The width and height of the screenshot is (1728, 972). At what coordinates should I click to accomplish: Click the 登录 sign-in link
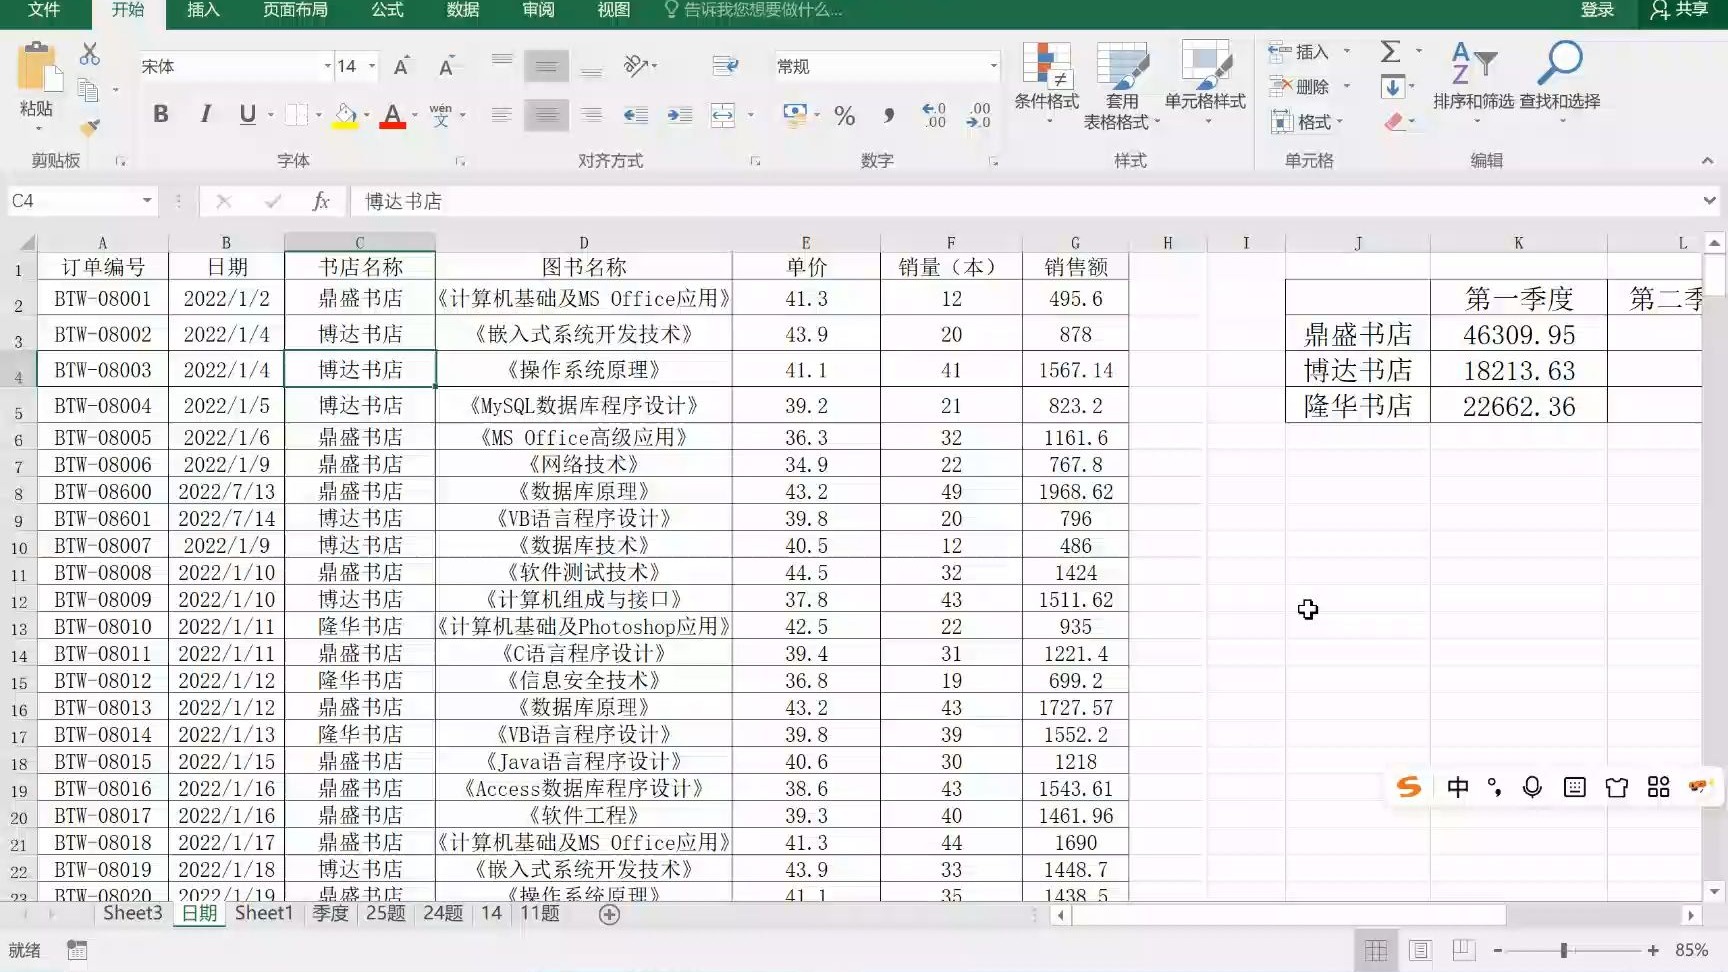click(1597, 10)
